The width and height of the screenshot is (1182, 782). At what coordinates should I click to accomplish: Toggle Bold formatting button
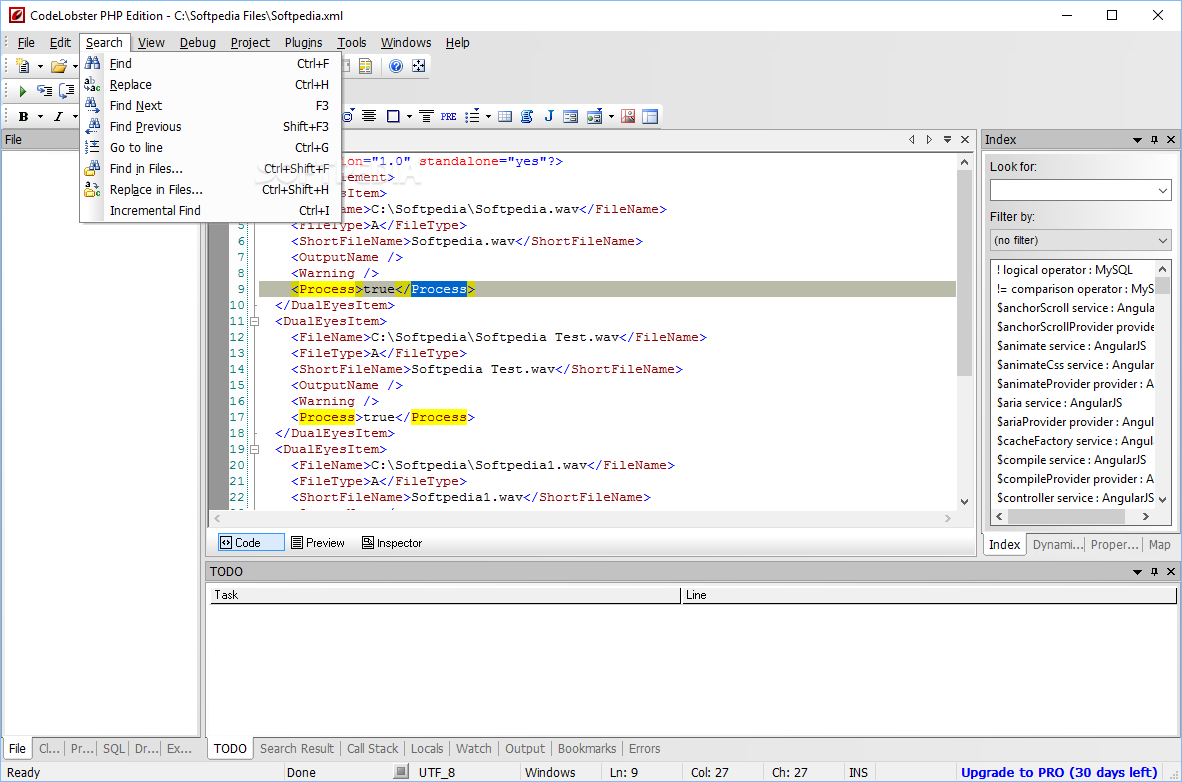pos(23,116)
